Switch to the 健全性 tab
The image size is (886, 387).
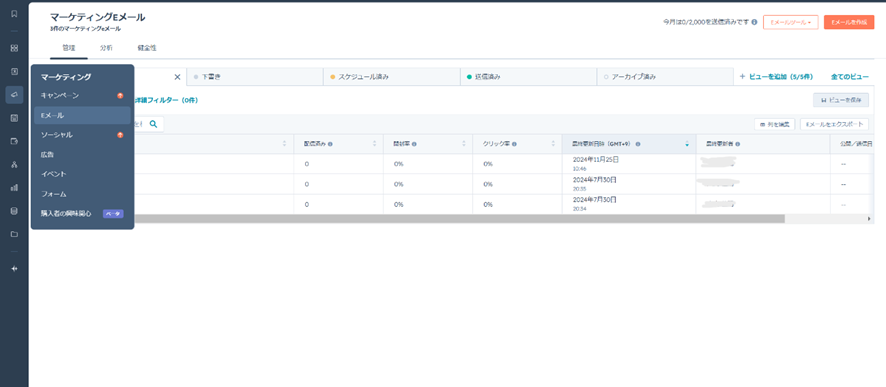point(146,48)
